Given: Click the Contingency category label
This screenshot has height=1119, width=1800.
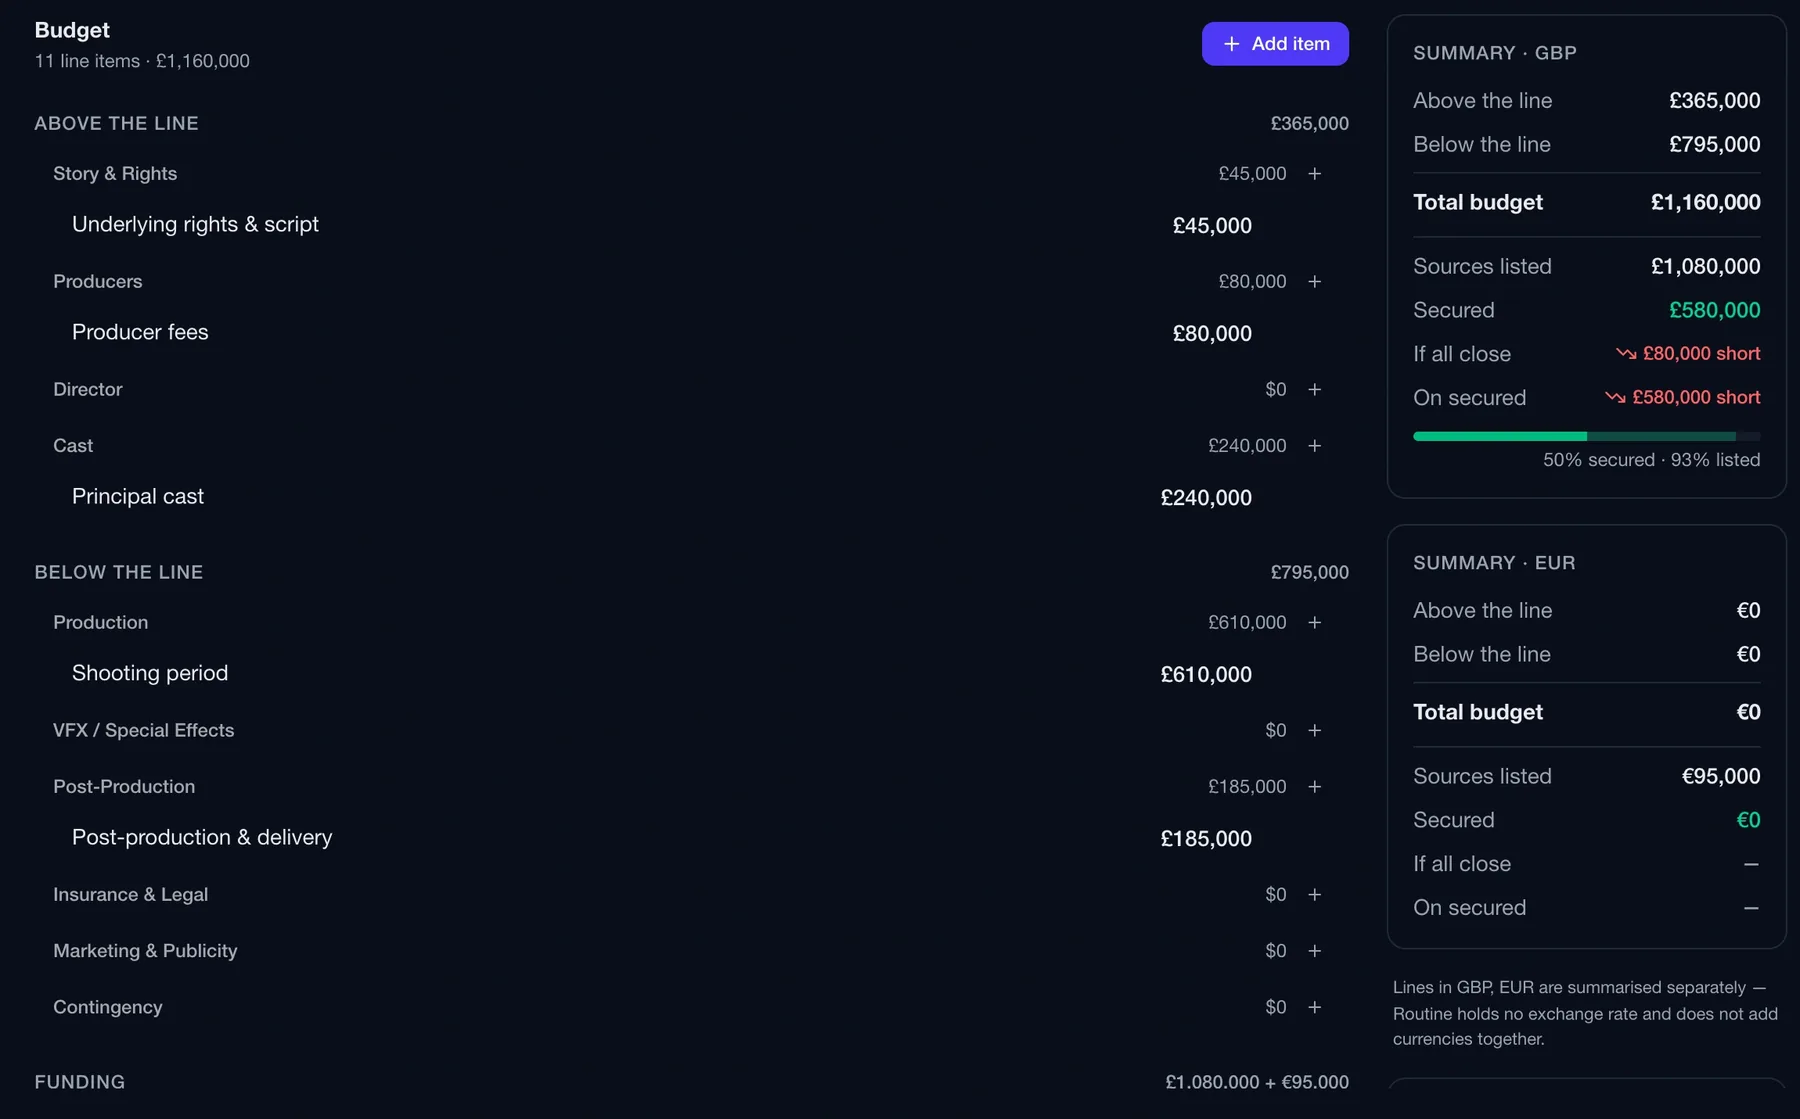Looking at the screenshot, I should [x=108, y=1007].
